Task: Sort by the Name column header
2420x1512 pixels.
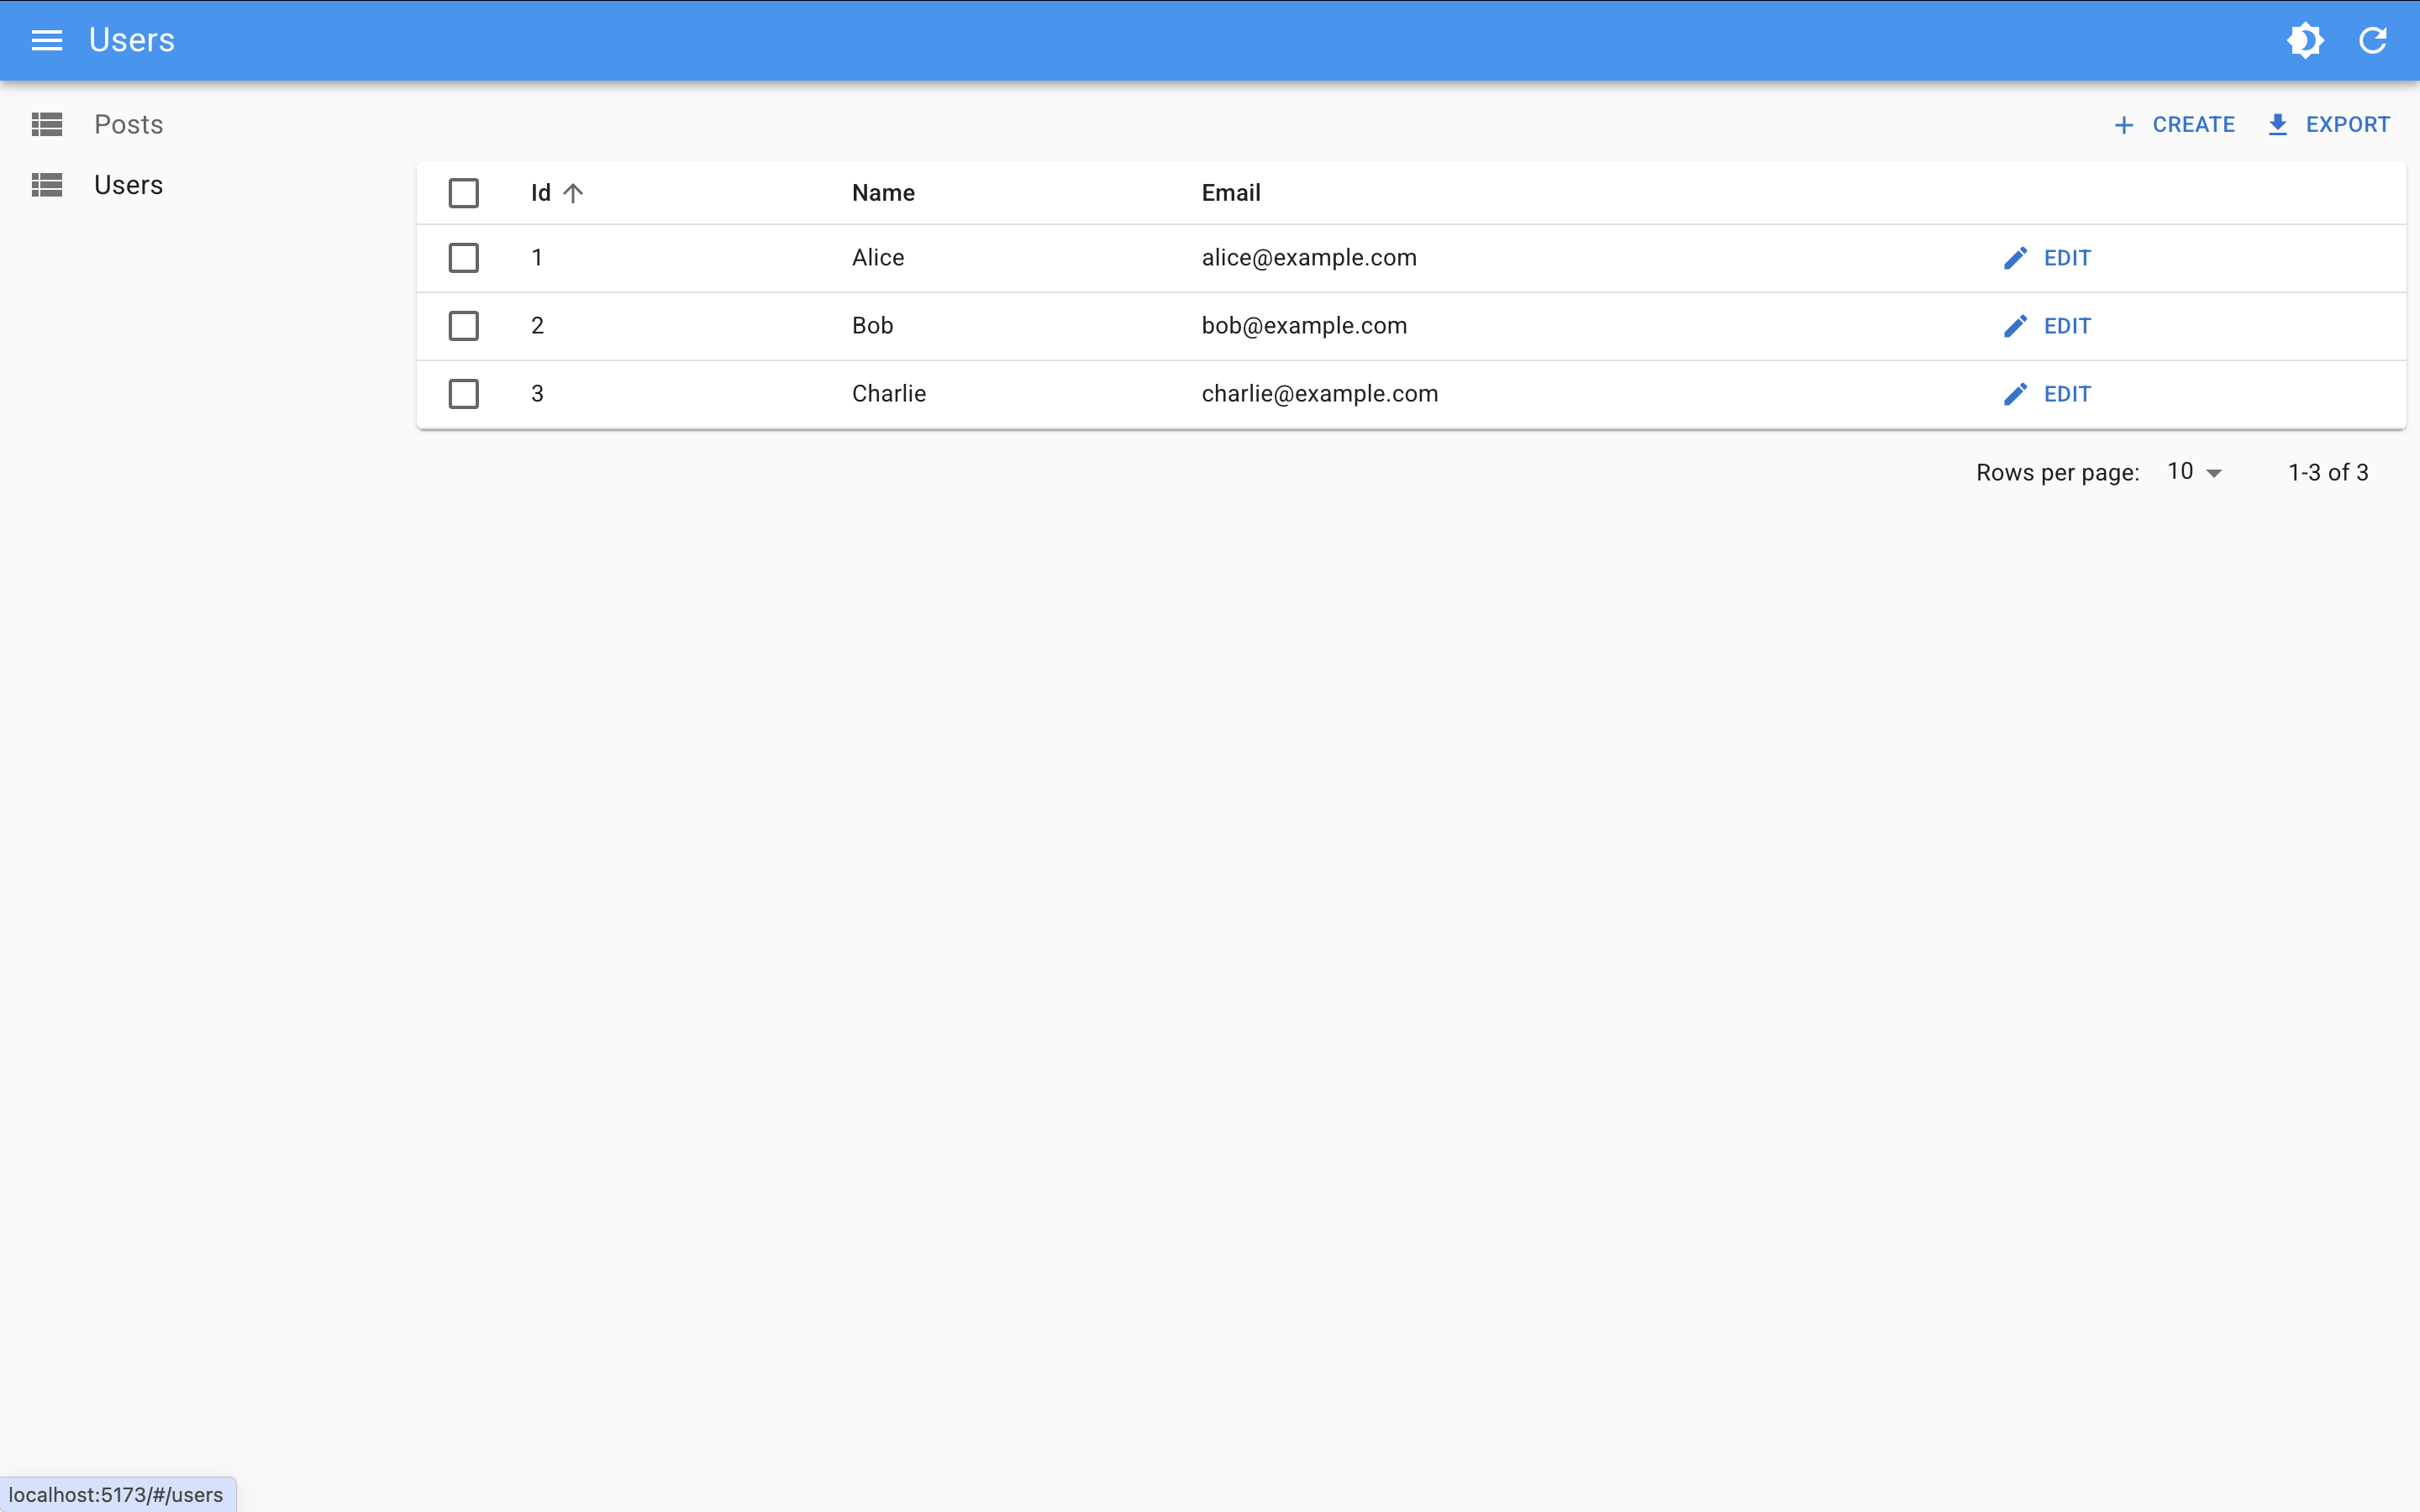Action: 883,193
